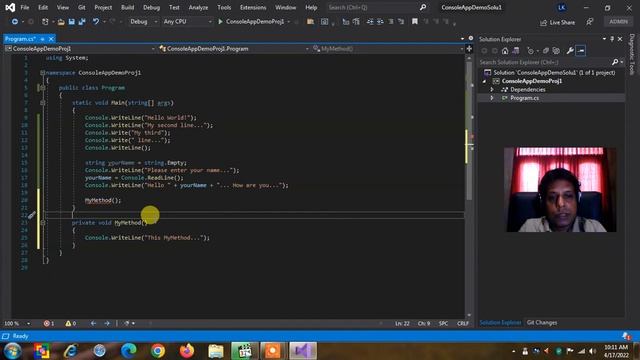Viewport: 640px width, 360px height.
Task: Collapse the MyMethod code block outline
Action: pyautogui.click(x=42, y=222)
